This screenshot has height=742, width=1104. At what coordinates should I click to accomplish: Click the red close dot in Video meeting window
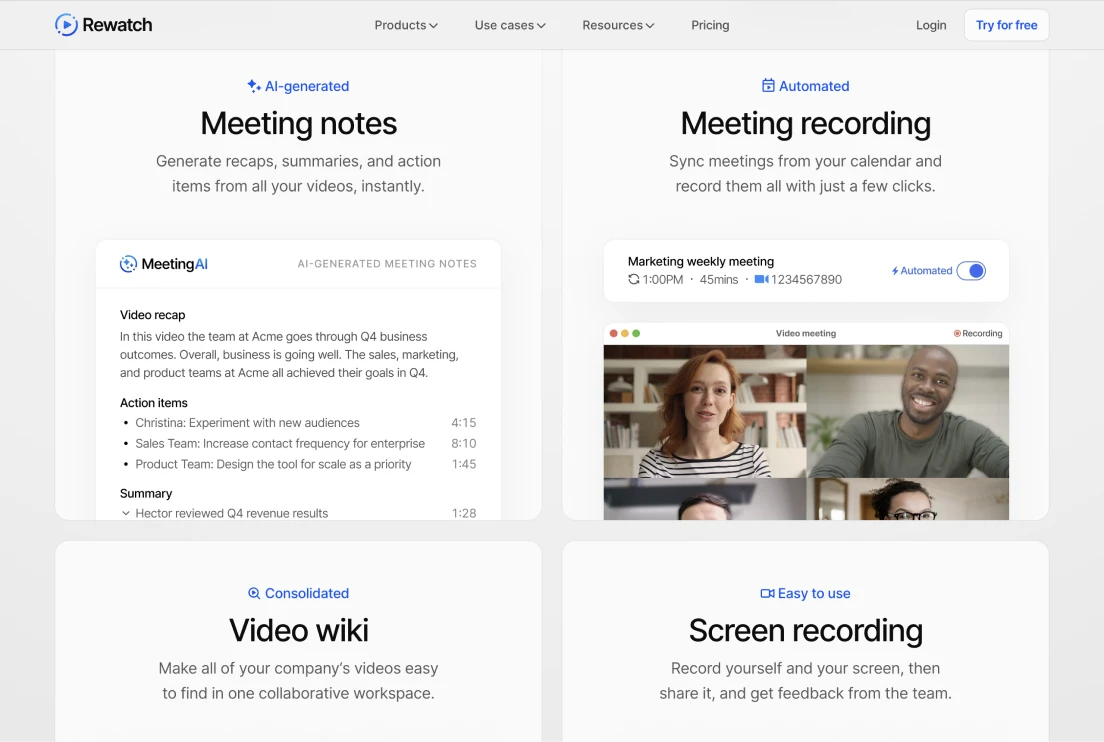(x=613, y=334)
